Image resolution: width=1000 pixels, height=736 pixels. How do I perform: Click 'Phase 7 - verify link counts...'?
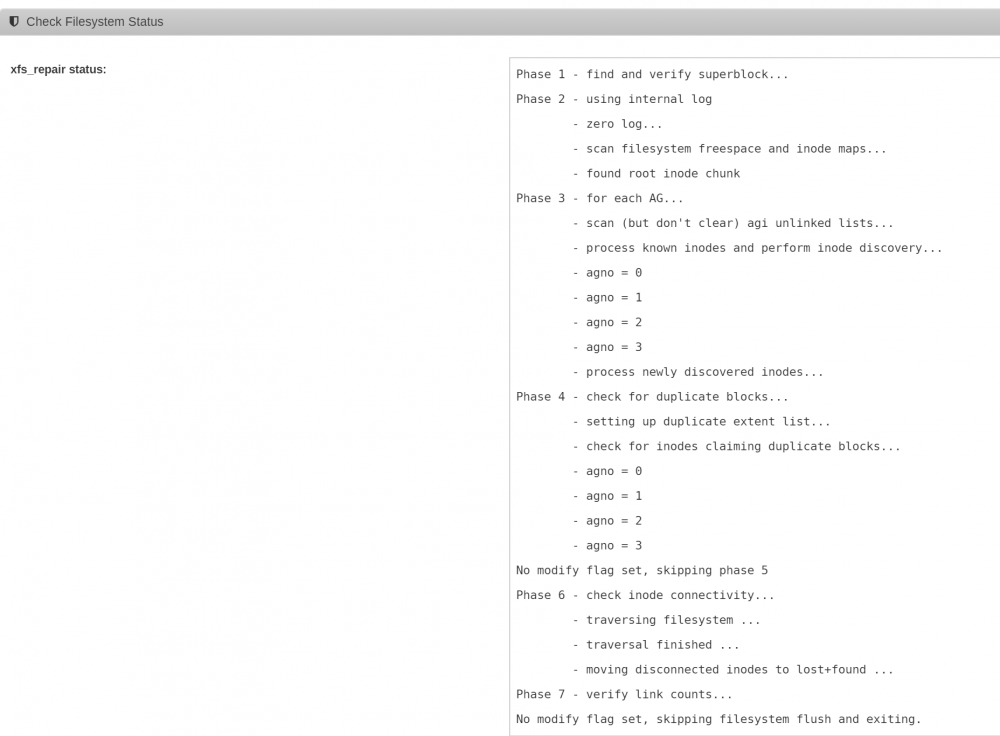624,695
